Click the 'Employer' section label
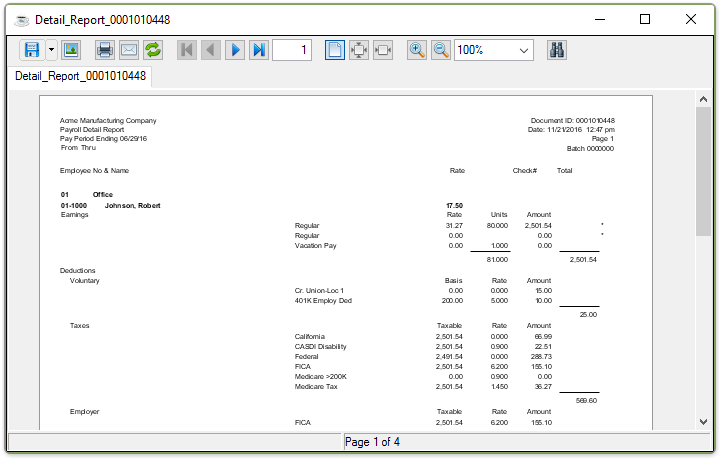 pyautogui.click(x=84, y=412)
